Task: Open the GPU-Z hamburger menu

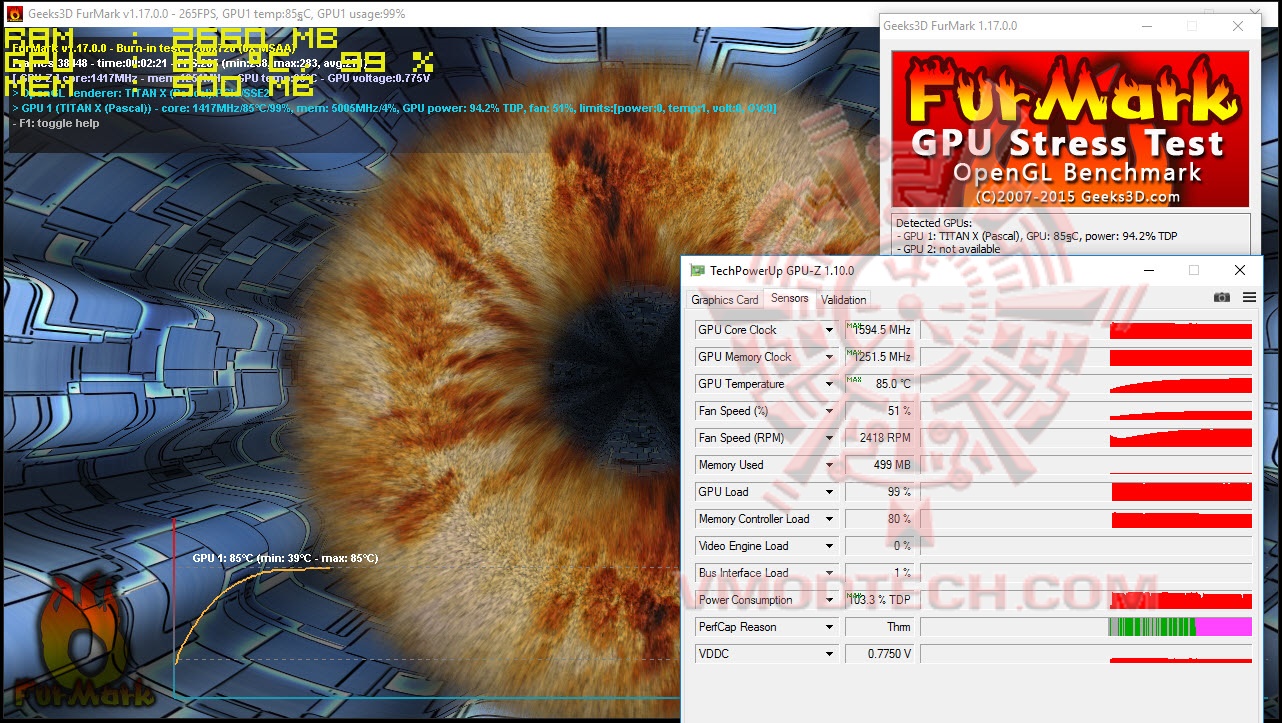Action: 1249,297
